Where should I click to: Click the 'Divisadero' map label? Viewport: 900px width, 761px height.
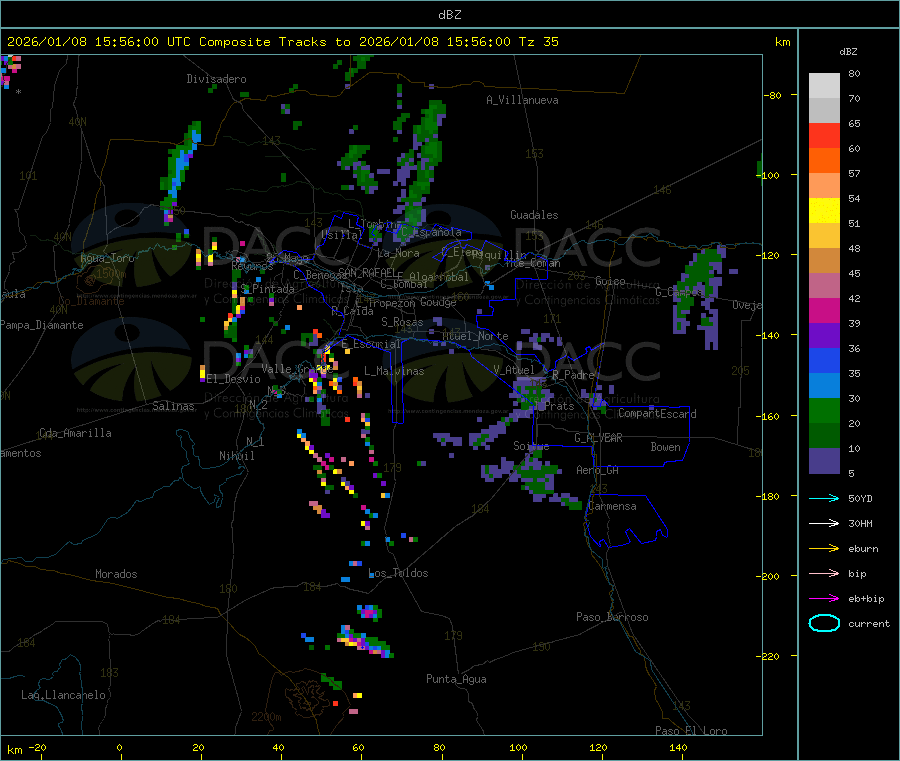point(216,79)
